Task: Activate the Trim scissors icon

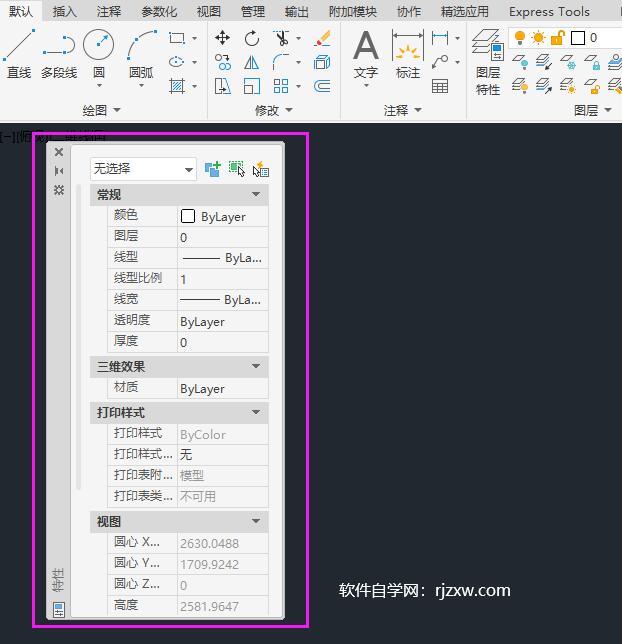Action: pos(281,38)
